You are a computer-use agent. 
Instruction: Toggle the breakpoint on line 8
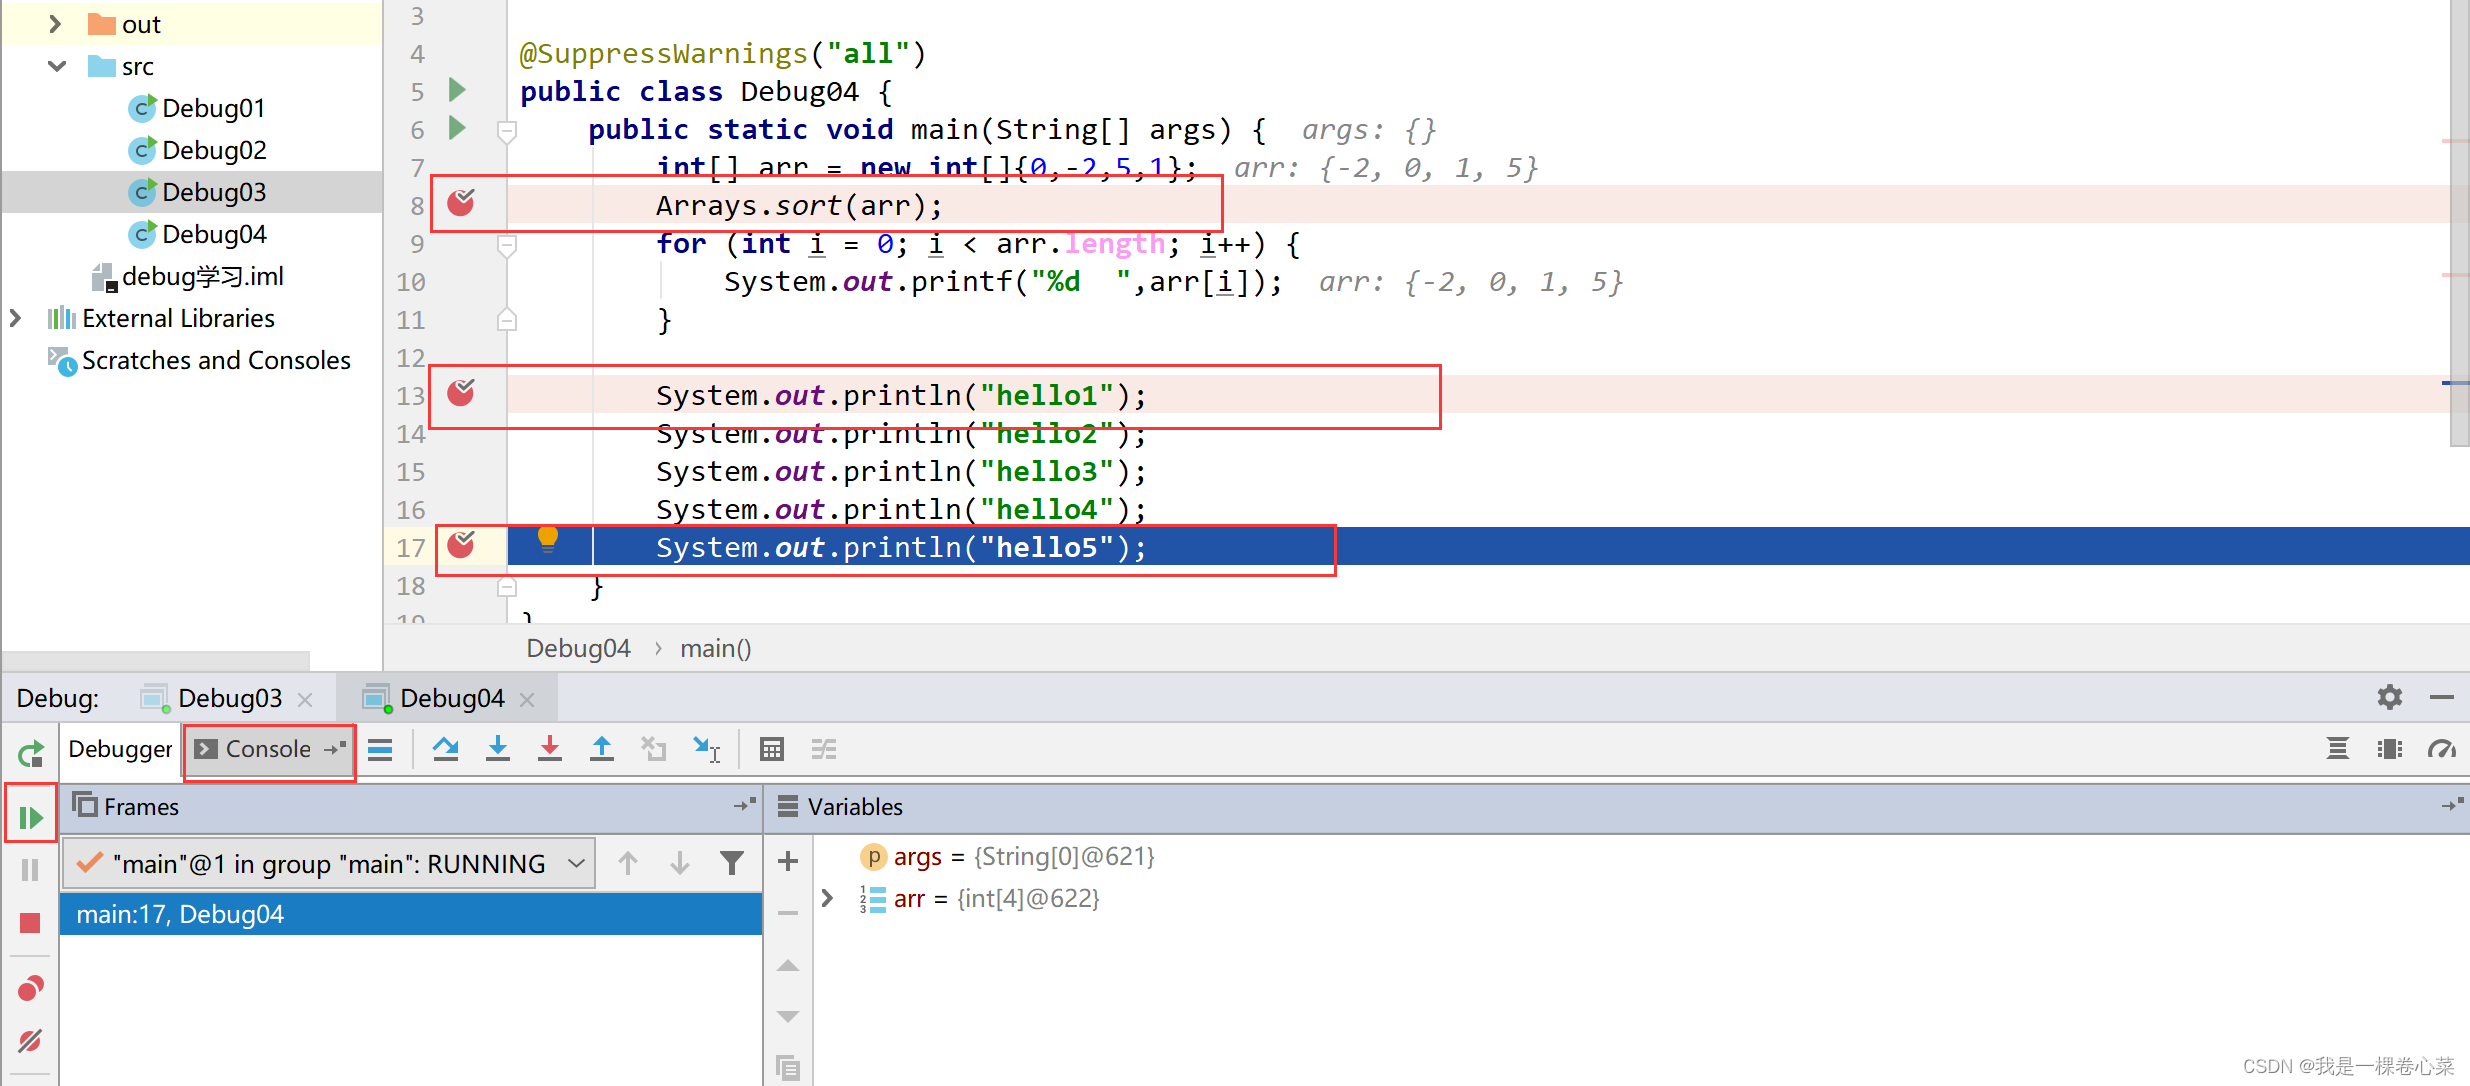pyautogui.click(x=460, y=204)
